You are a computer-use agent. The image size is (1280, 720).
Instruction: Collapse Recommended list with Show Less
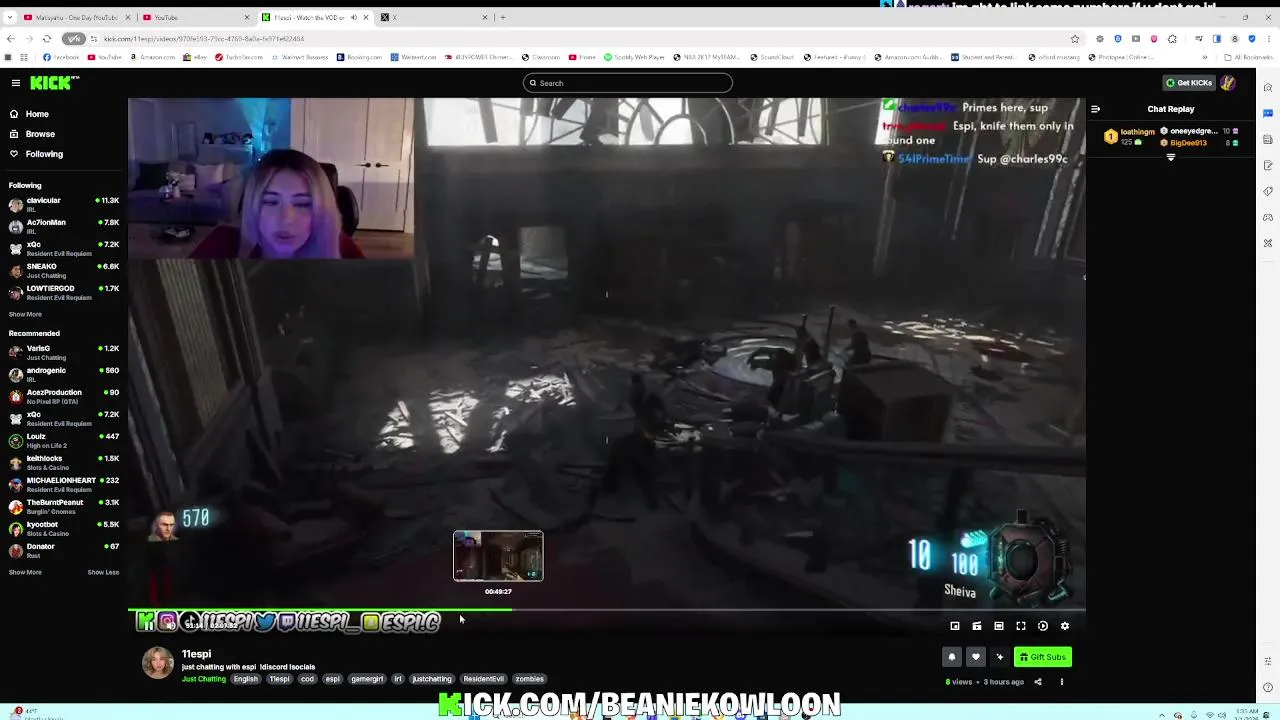coord(103,572)
